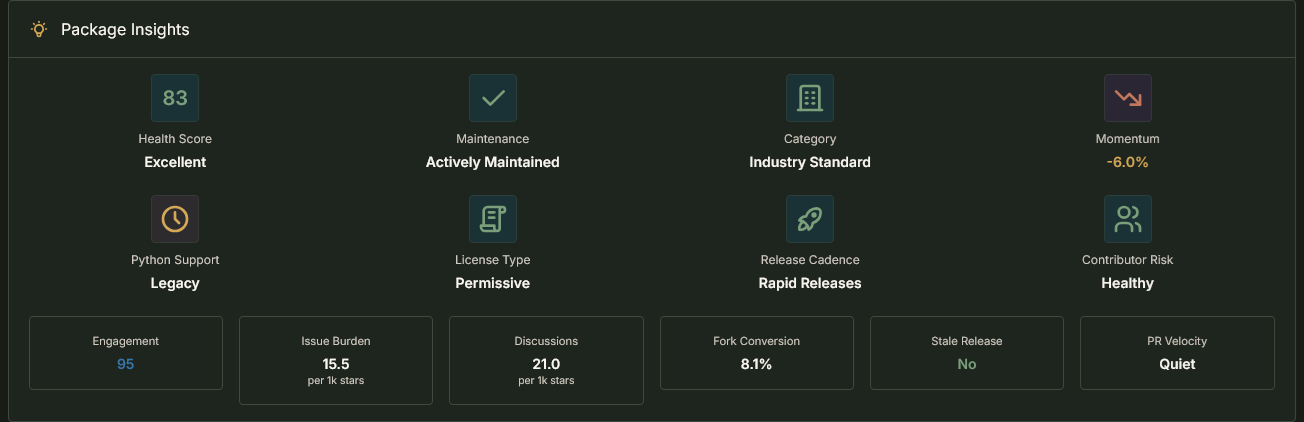Select the Issue Burden card
This screenshot has width=1304, height=422.
336,360
